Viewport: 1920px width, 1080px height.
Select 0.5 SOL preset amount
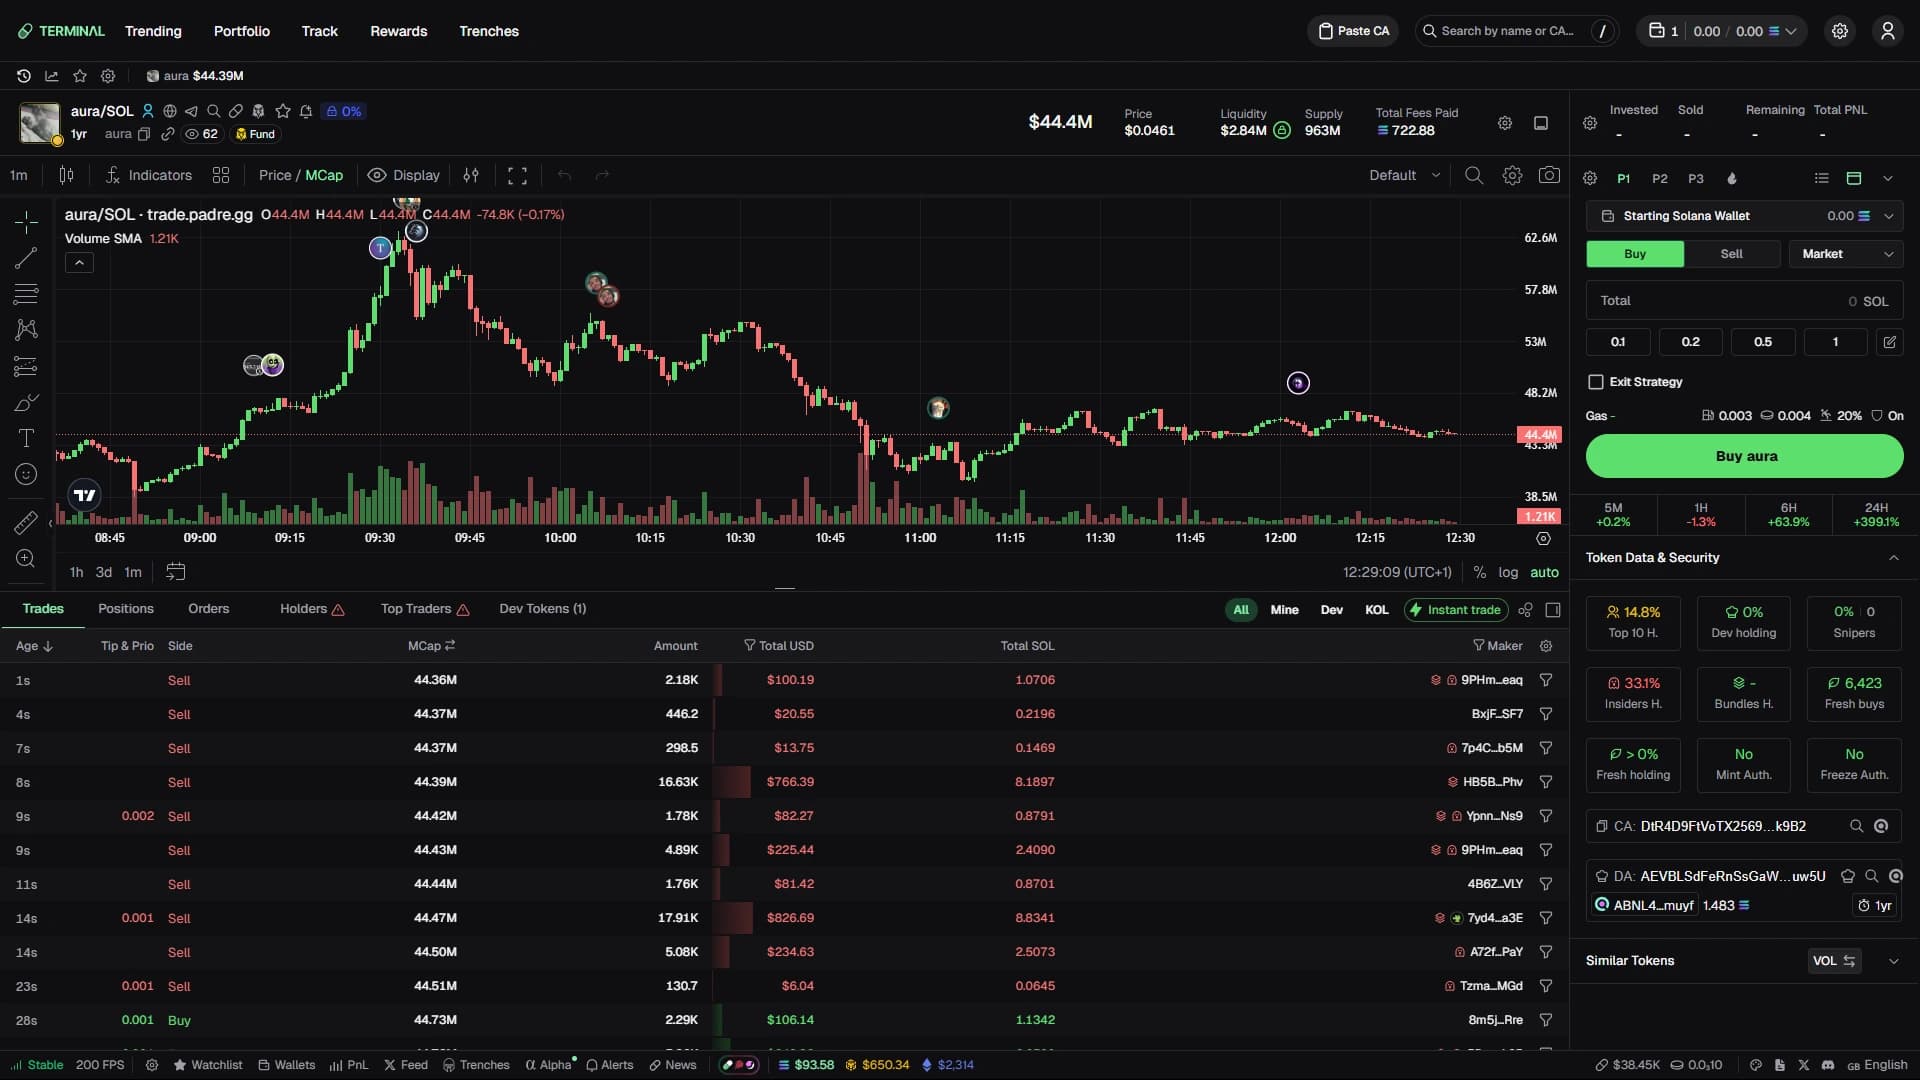pyautogui.click(x=1763, y=342)
